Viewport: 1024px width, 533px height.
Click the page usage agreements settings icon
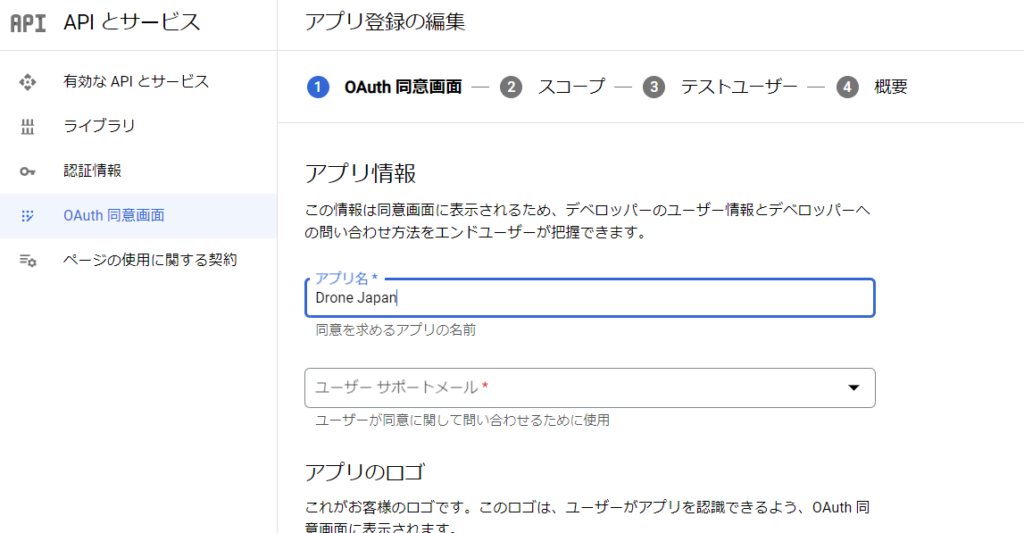click(x=28, y=260)
